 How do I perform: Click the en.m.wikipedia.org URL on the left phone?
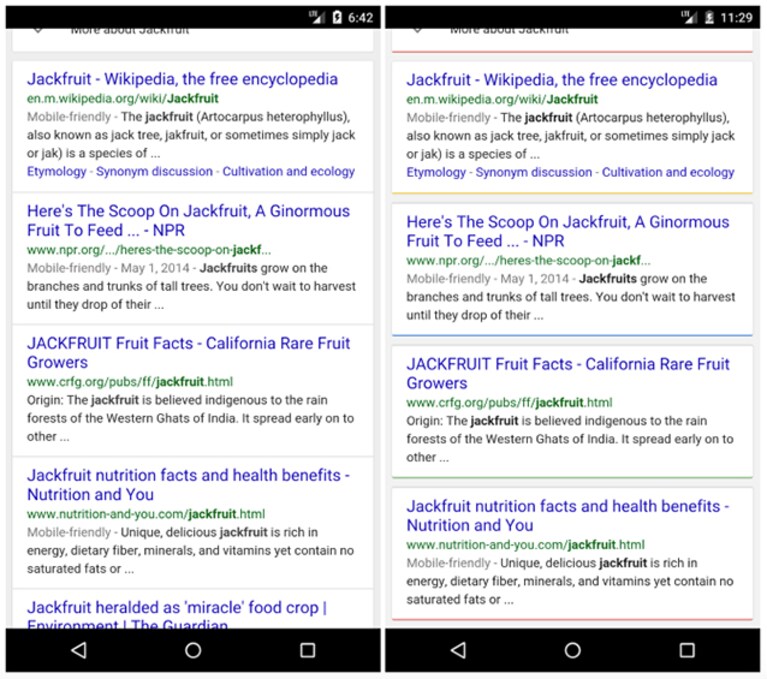(x=122, y=99)
